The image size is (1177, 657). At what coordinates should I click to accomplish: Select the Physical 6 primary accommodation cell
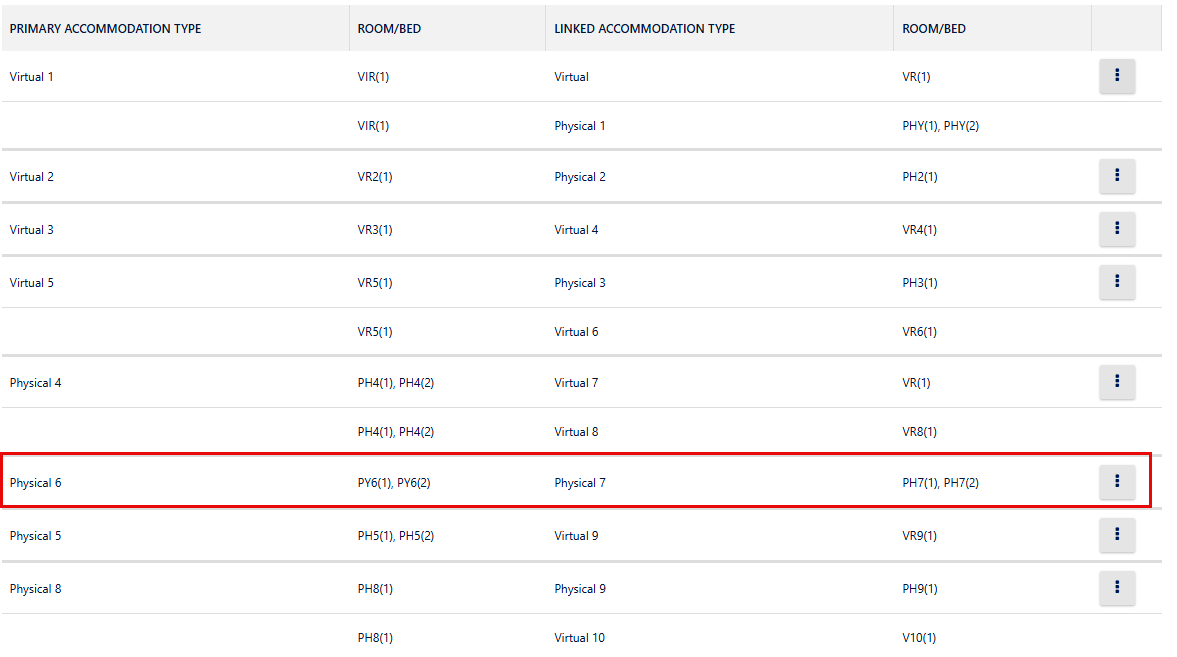point(36,483)
